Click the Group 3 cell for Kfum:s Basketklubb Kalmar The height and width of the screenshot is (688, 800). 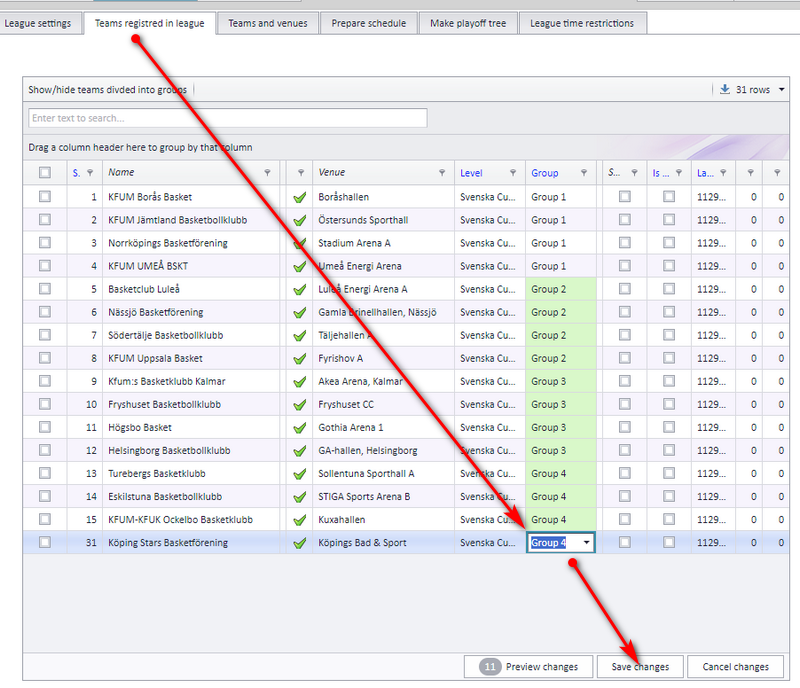coord(561,381)
